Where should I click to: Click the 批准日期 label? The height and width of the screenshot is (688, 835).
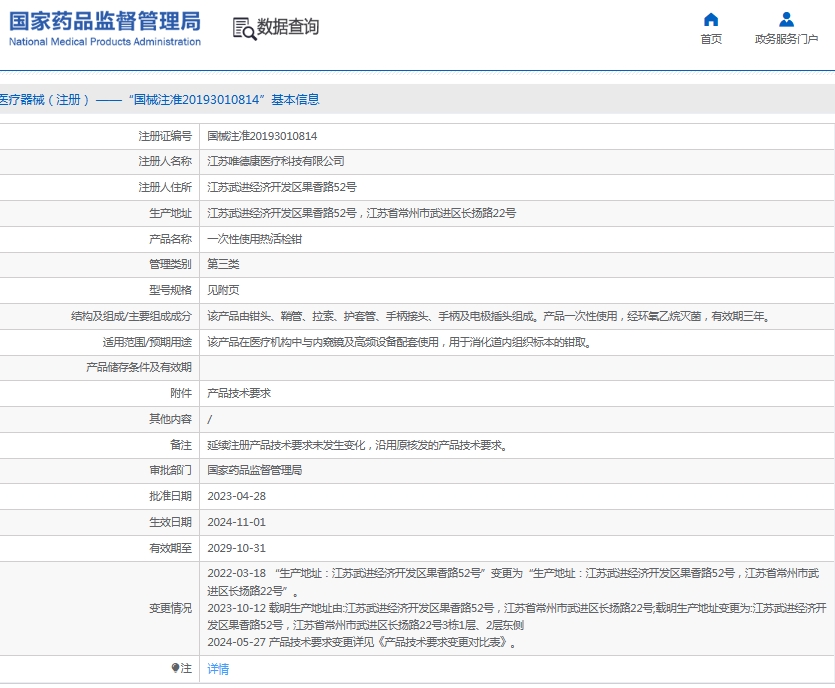170,496
